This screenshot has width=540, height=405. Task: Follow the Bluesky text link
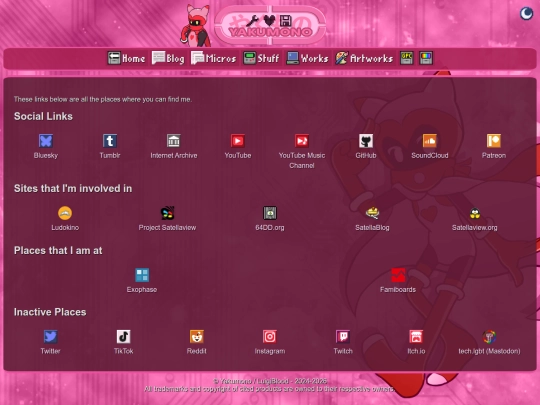(x=46, y=155)
